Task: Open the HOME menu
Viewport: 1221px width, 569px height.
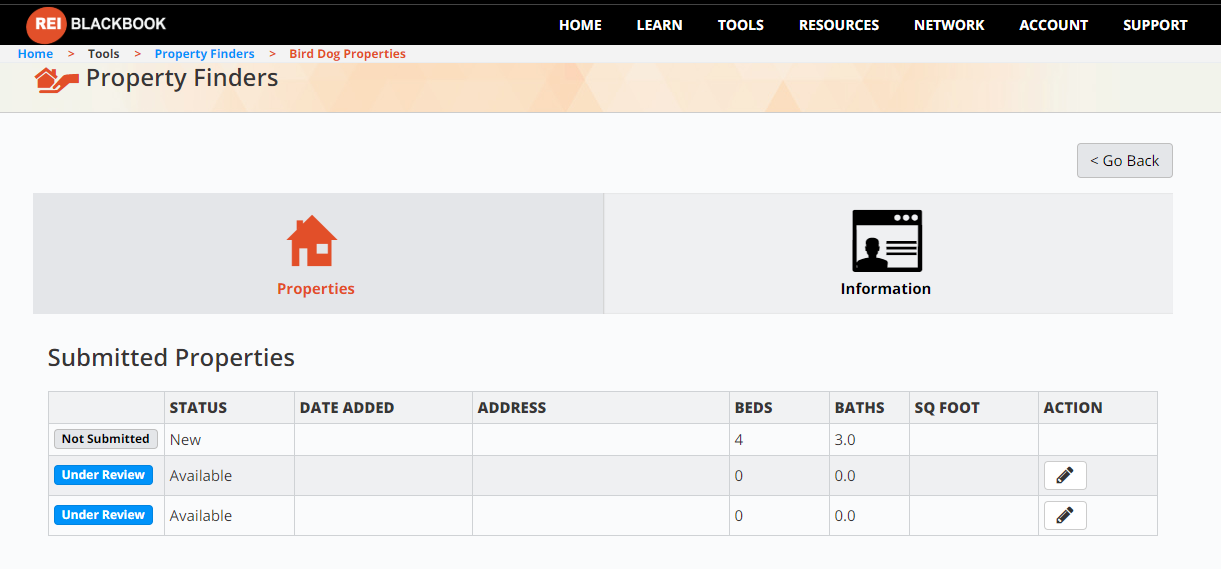Action: (x=580, y=25)
